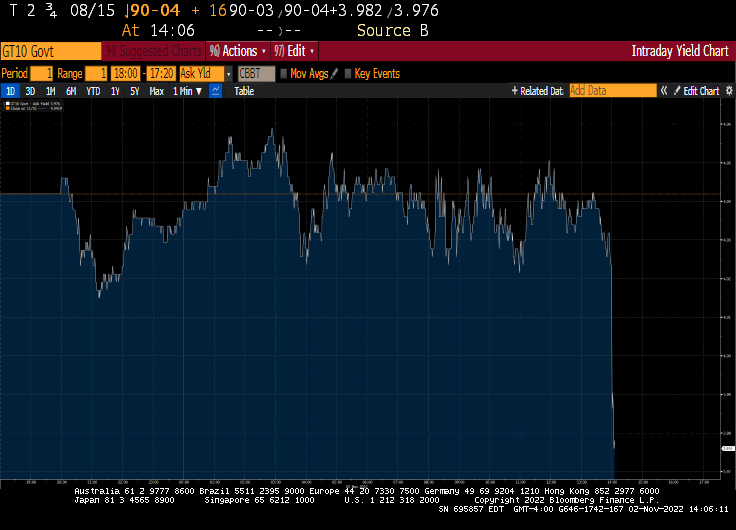Toggle the Key Events checkbox
The width and height of the screenshot is (736, 530).
pos(348,73)
